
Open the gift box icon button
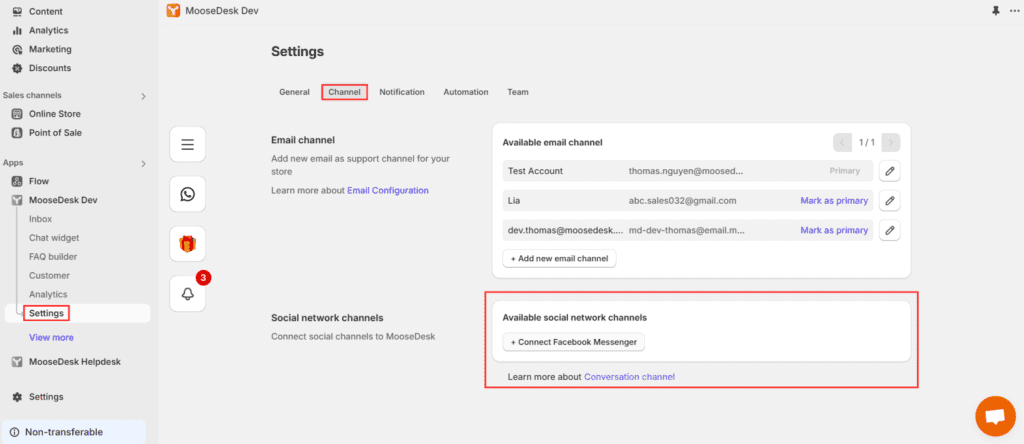pyautogui.click(x=187, y=244)
